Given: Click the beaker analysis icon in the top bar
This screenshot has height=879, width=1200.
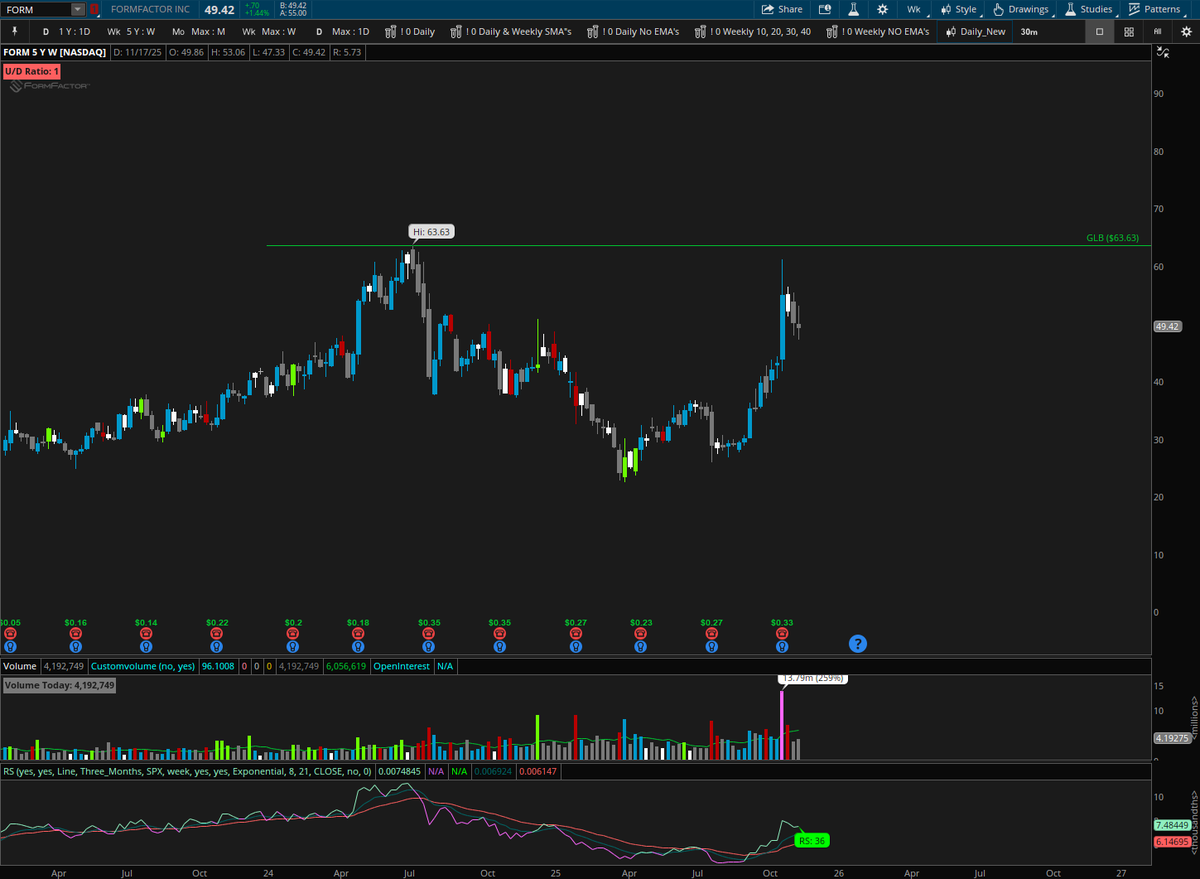Looking at the screenshot, I should 852,9.
